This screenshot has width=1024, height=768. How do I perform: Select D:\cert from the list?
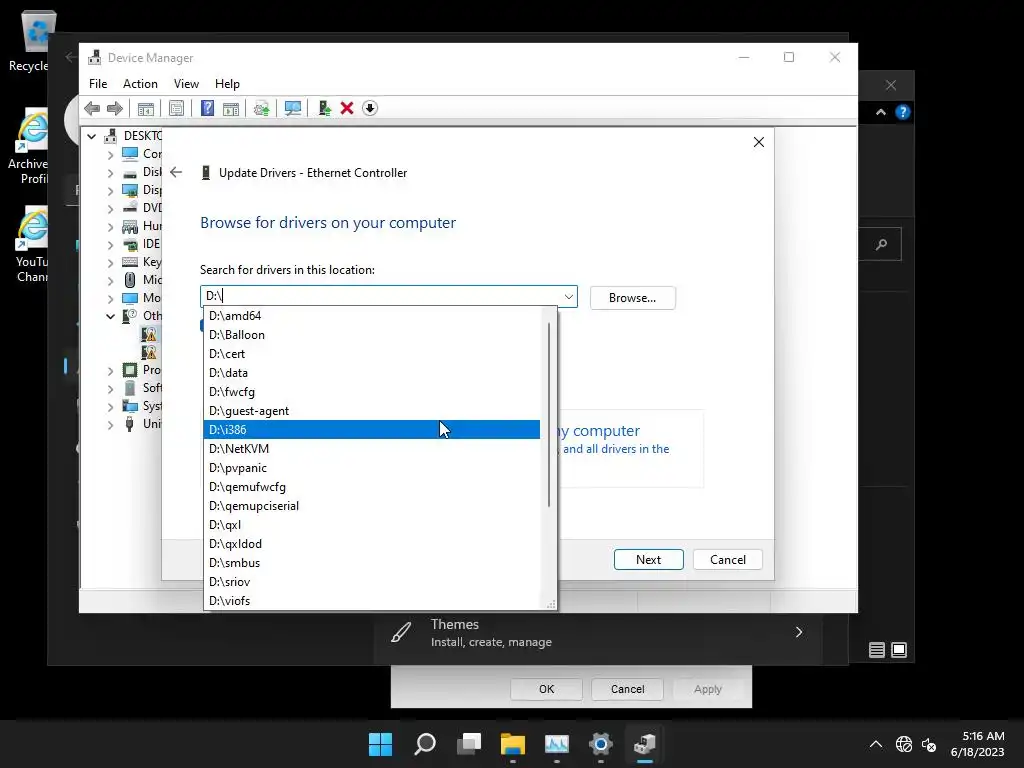[372, 353]
